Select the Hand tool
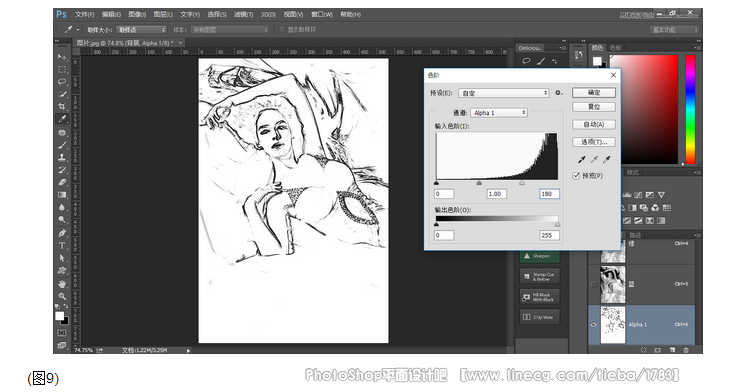729x392 pixels. coord(62,284)
